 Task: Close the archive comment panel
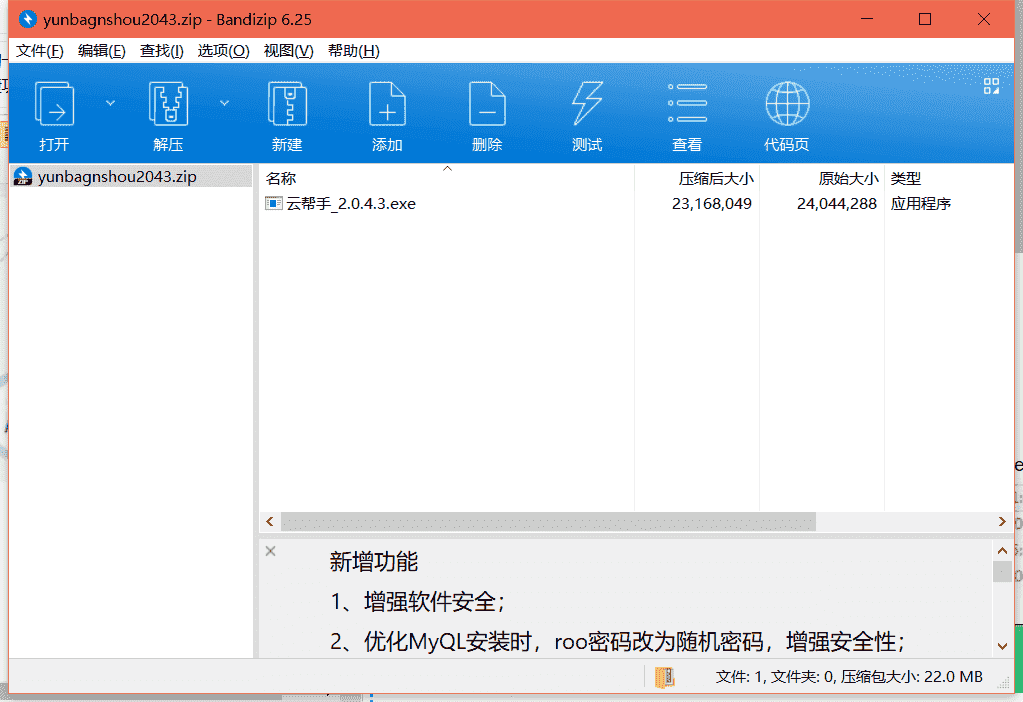click(x=271, y=551)
